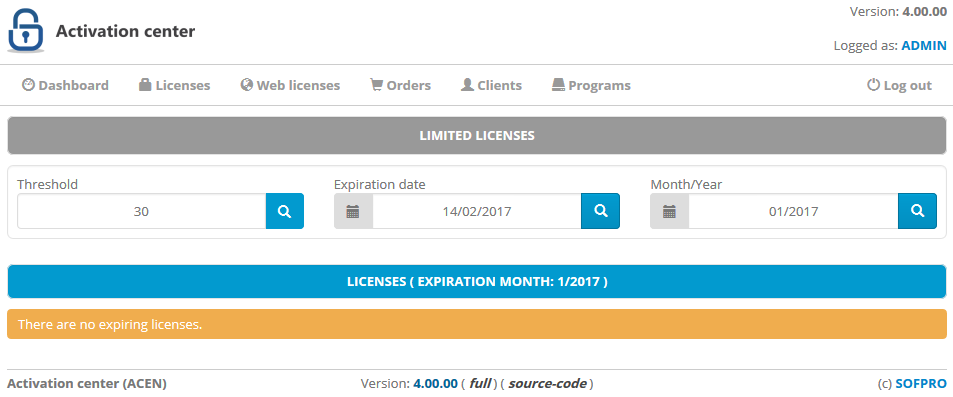Click the Activation center padlock logo

26,30
